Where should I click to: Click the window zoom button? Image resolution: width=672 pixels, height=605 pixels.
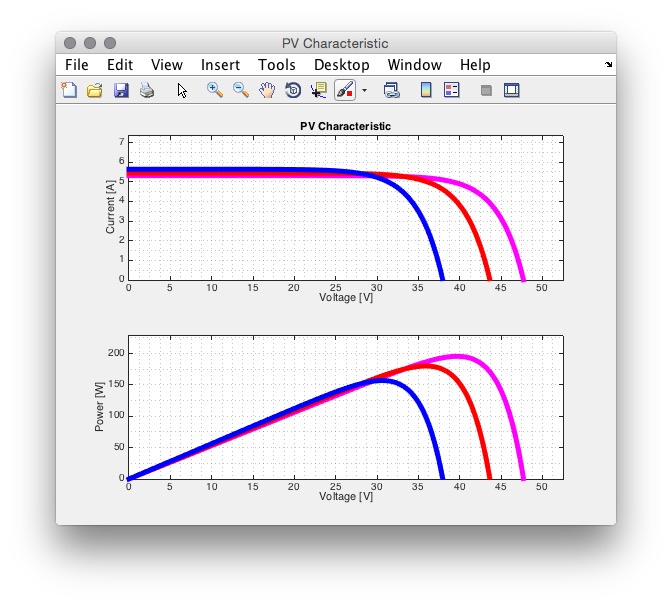110,43
